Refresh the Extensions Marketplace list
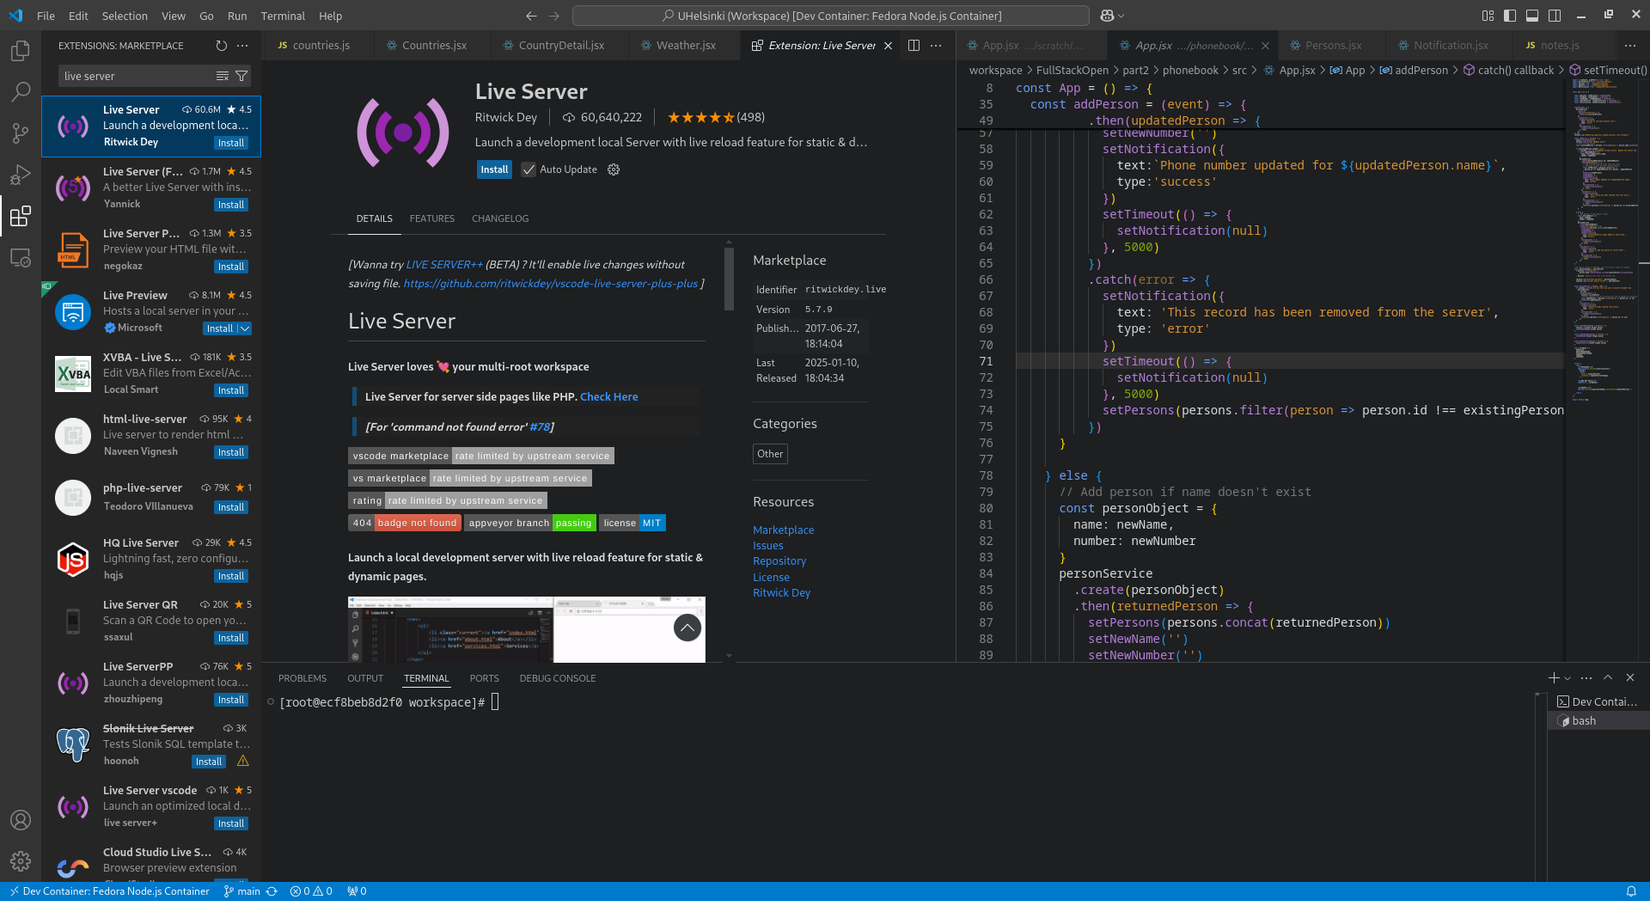1650x901 pixels. [x=219, y=45]
